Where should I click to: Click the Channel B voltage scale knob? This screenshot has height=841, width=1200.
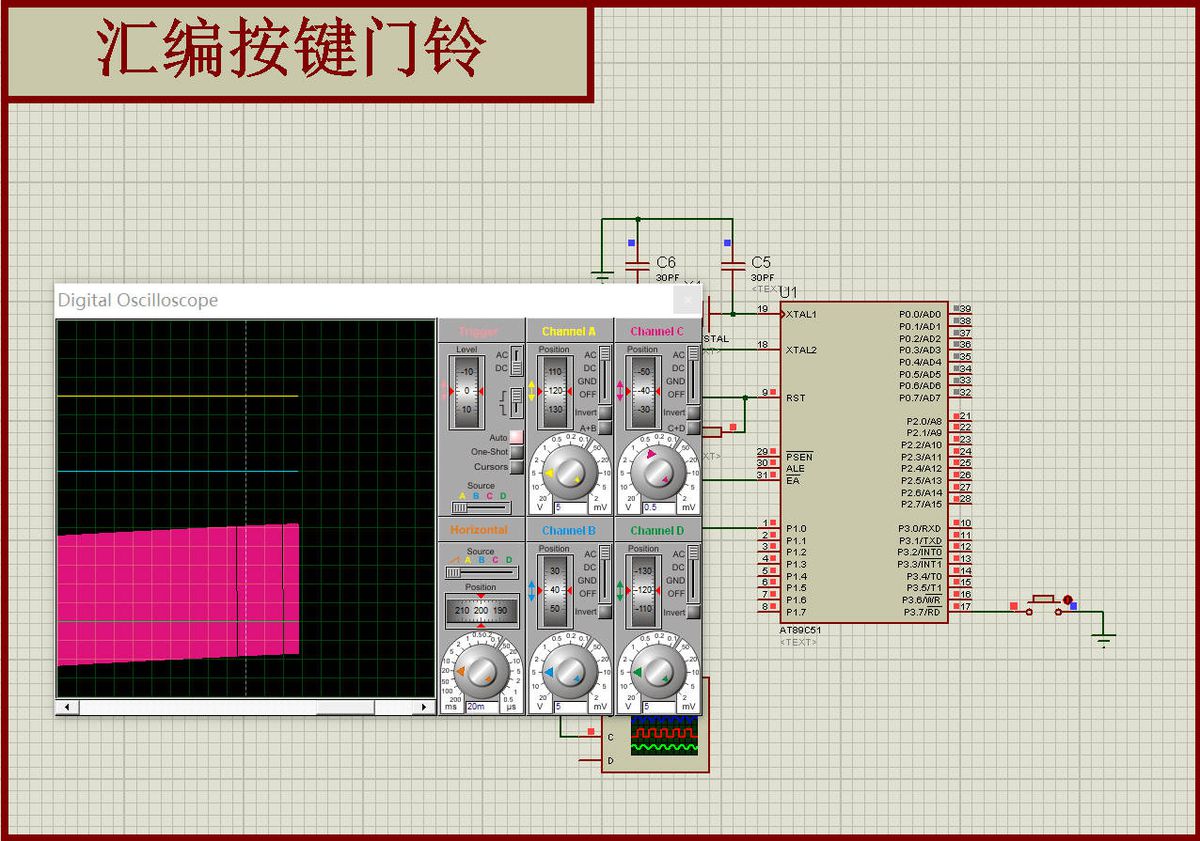569,672
